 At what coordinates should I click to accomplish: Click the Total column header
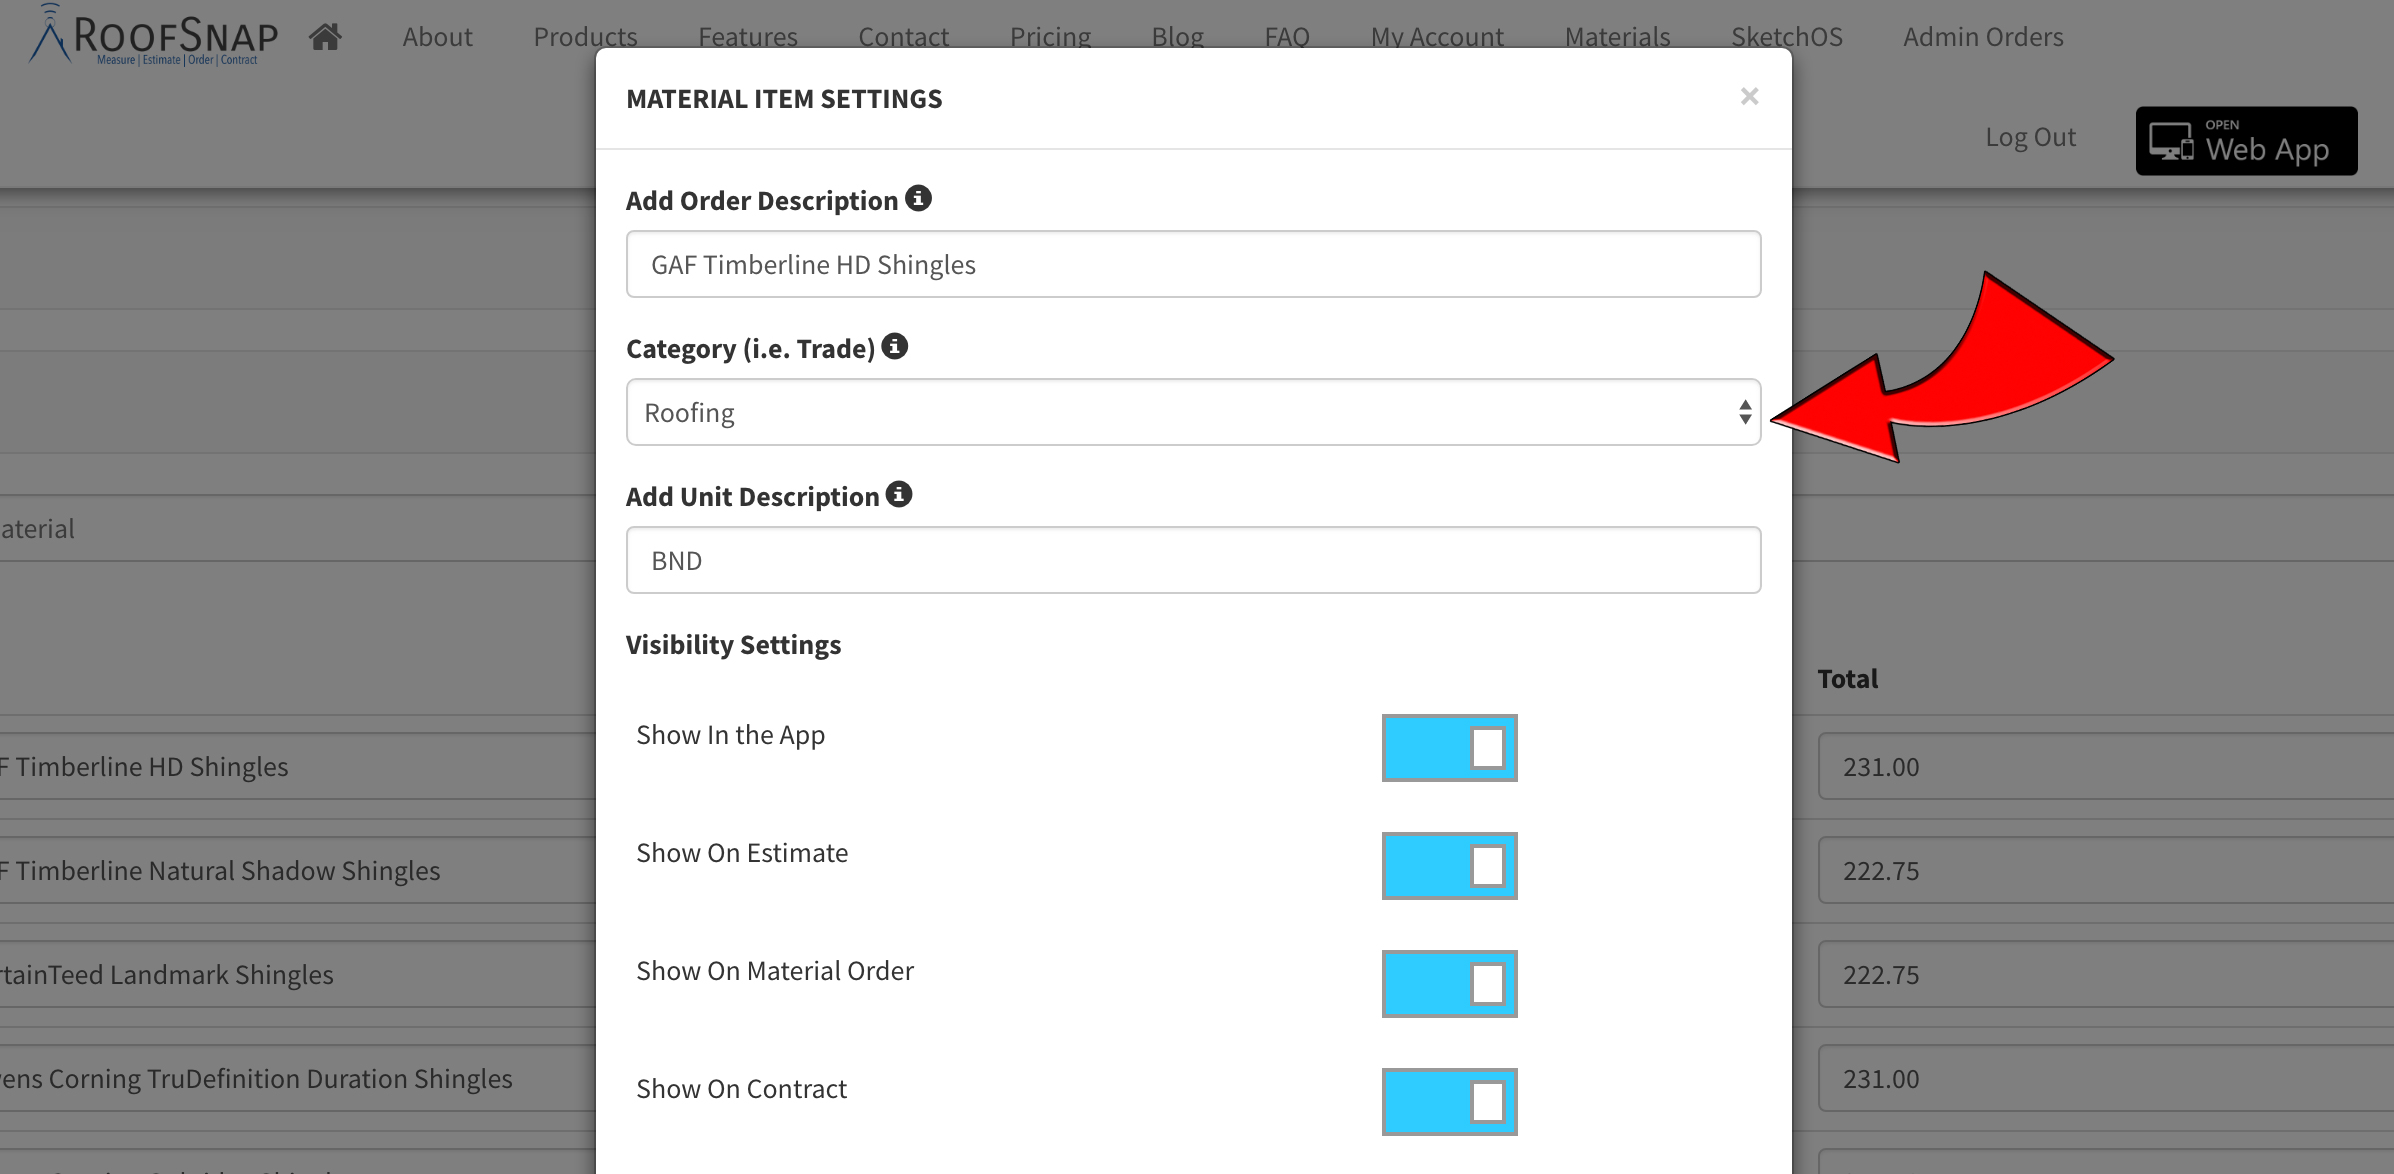(1847, 679)
